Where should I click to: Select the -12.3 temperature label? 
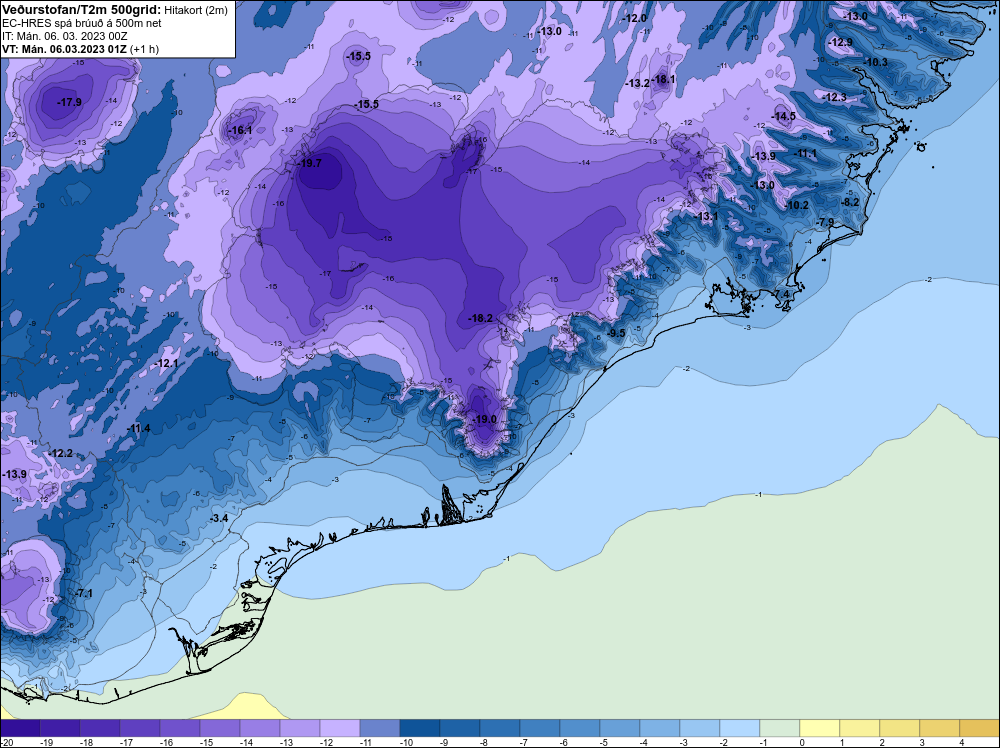[835, 97]
